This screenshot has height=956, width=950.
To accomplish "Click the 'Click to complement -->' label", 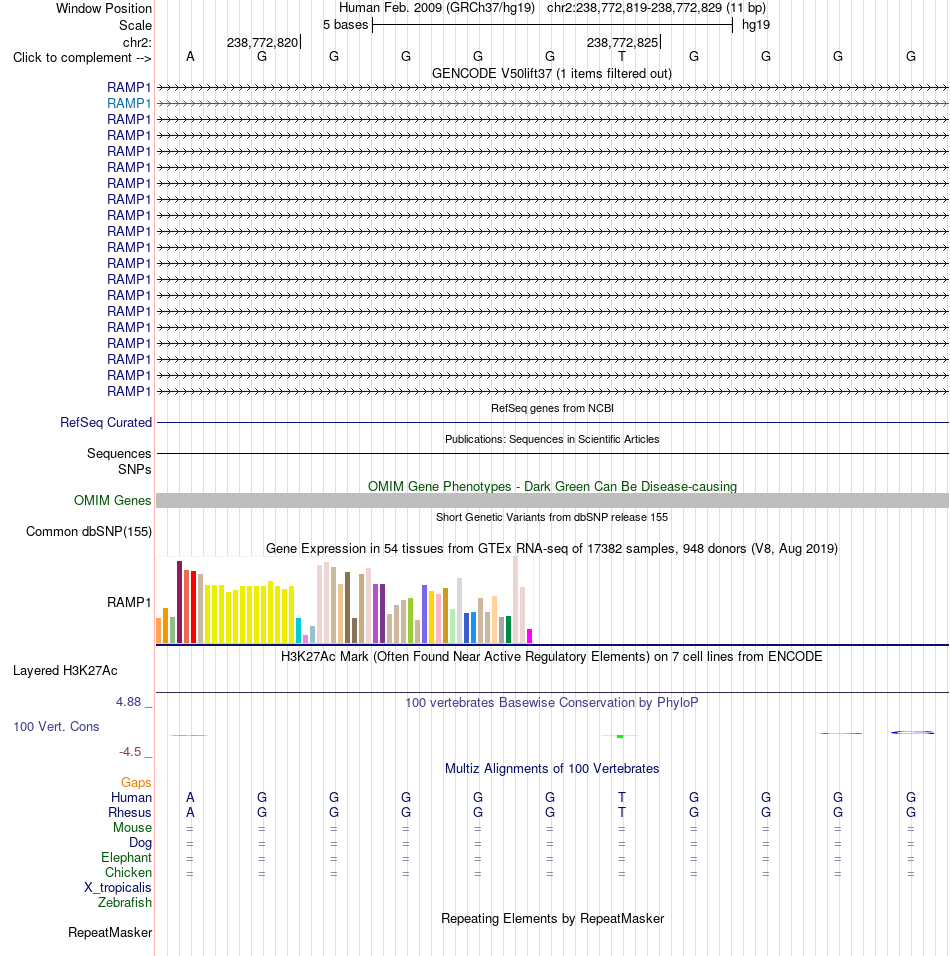I will (x=82, y=58).
